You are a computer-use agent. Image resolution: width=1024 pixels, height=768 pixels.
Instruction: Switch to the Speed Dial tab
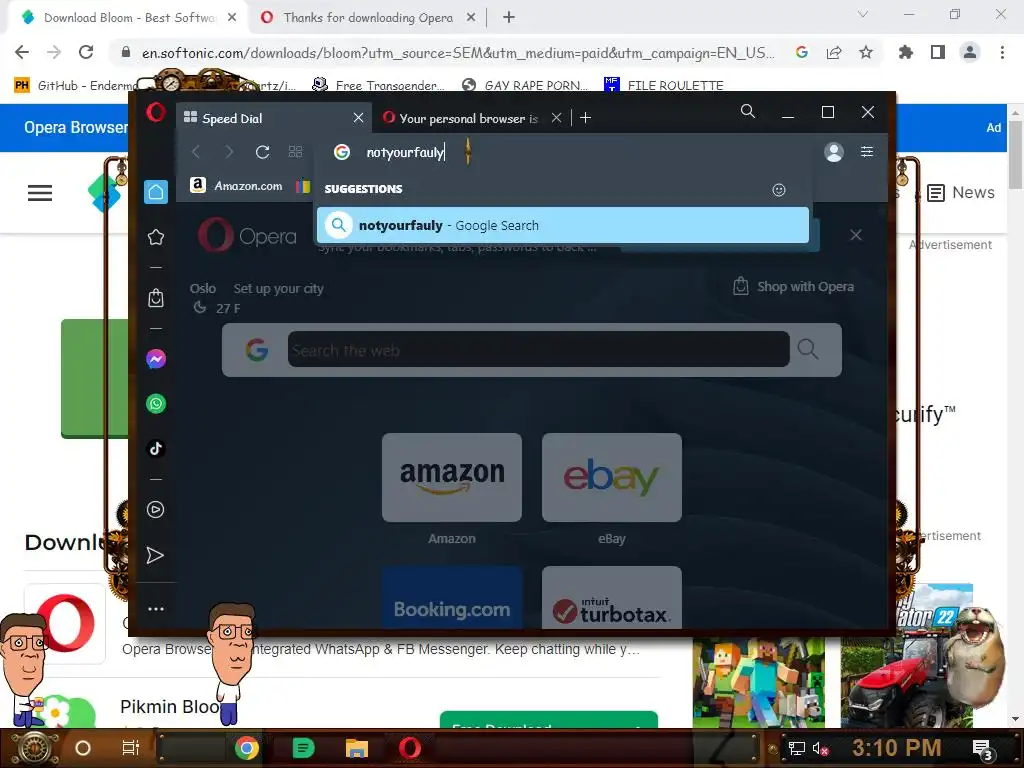[x=274, y=118]
